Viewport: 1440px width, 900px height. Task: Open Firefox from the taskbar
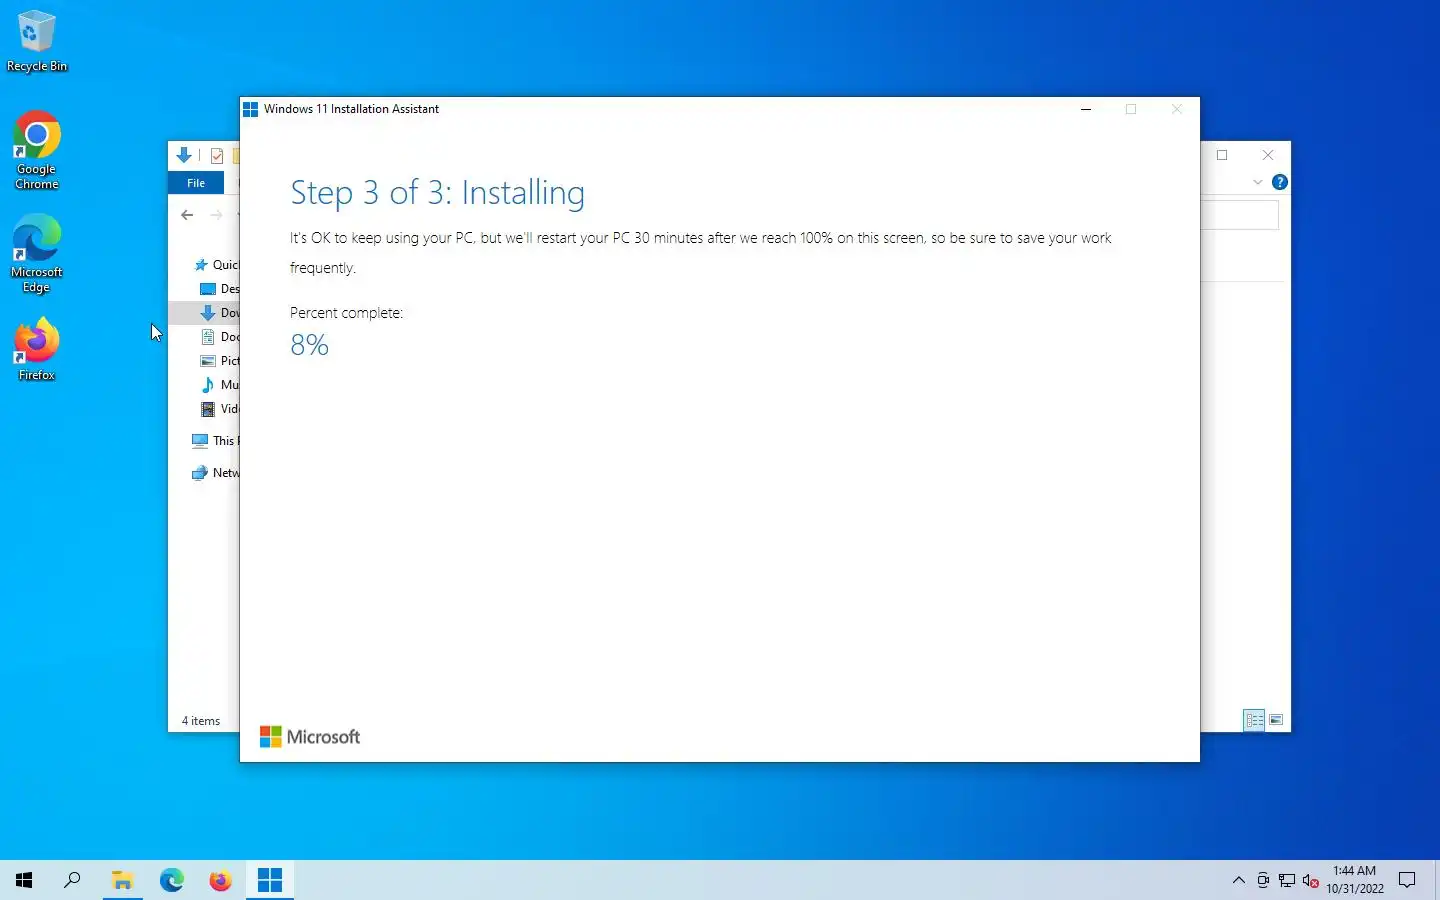click(x=220, y=880)
